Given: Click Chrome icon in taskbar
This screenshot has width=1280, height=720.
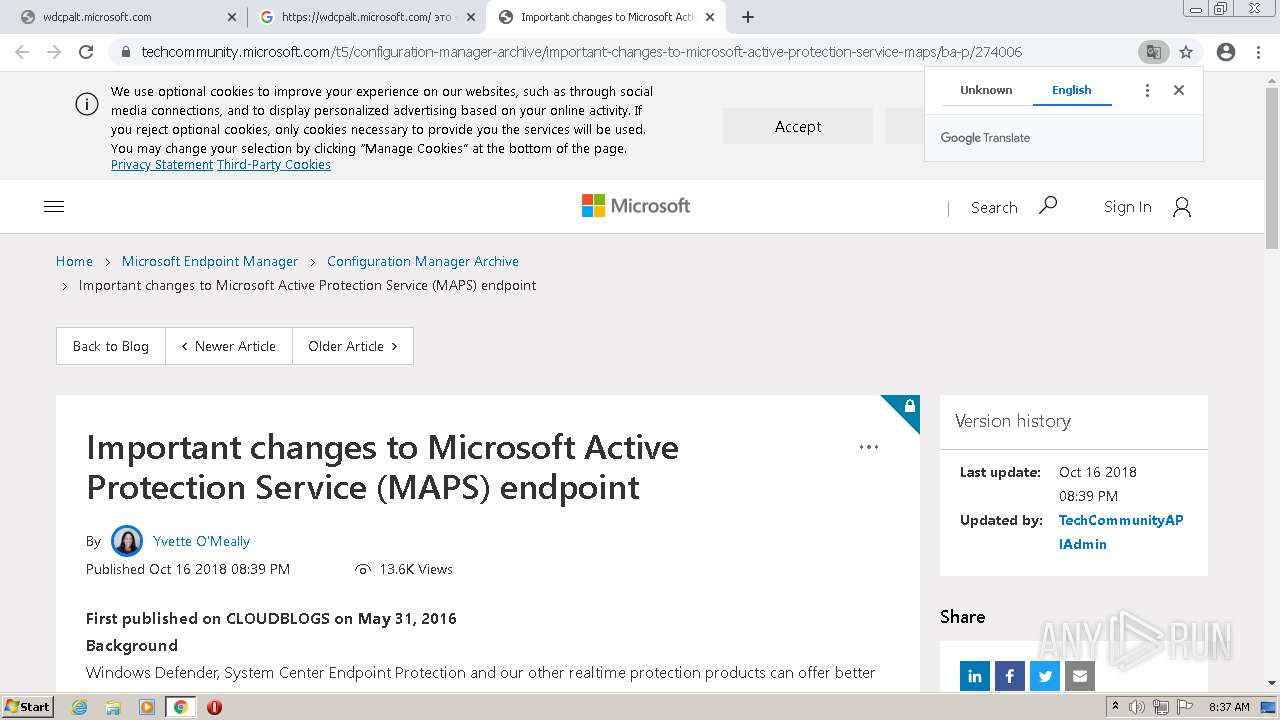Looking at the screenshot, I should (x=180, y=707).
